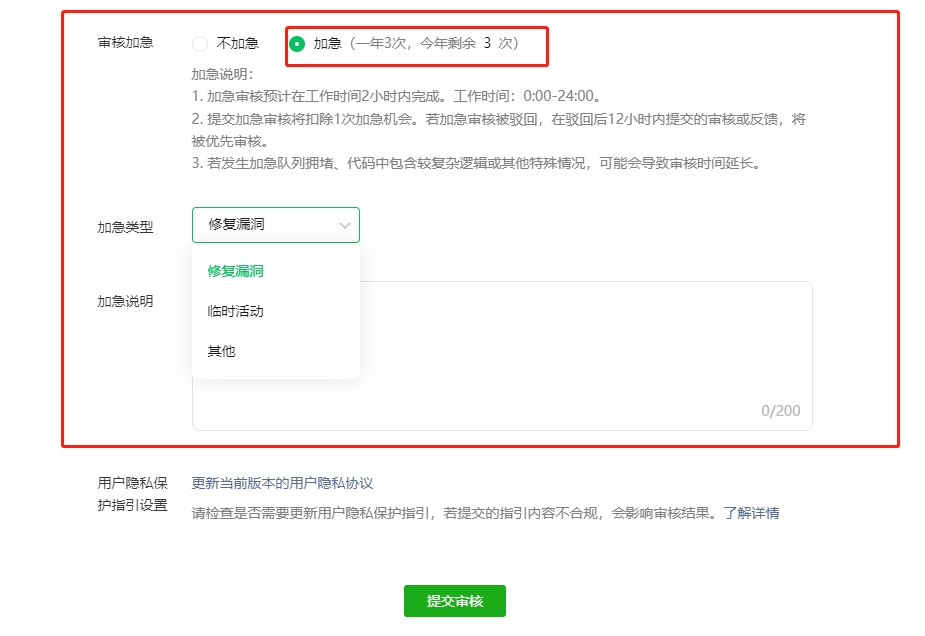Select 临时活动 as the urgency type
Viewport: 925px width, 636px height.
pyautogui.click(x=234, y=311)
